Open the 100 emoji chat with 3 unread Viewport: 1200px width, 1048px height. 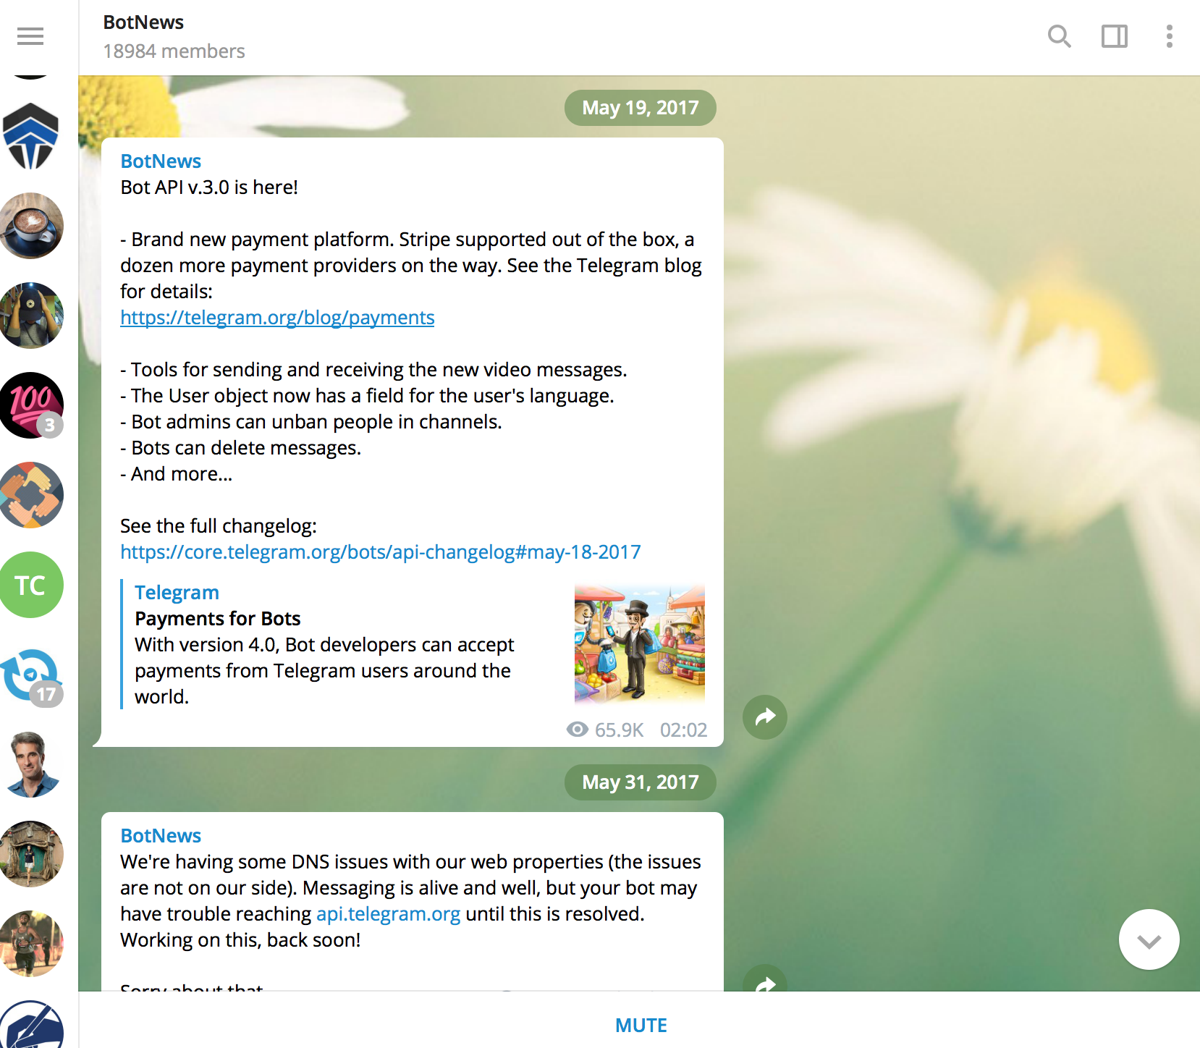tap(31, 405)
